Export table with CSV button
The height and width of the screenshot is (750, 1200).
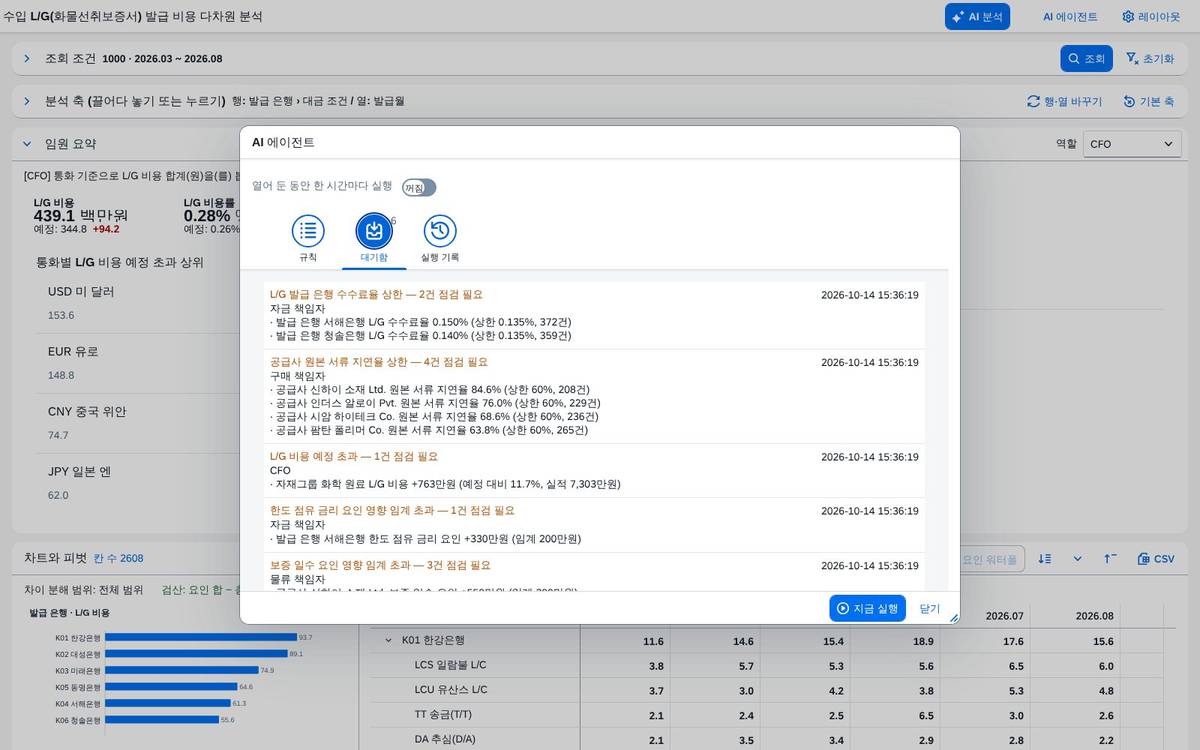coord(1156,558)
